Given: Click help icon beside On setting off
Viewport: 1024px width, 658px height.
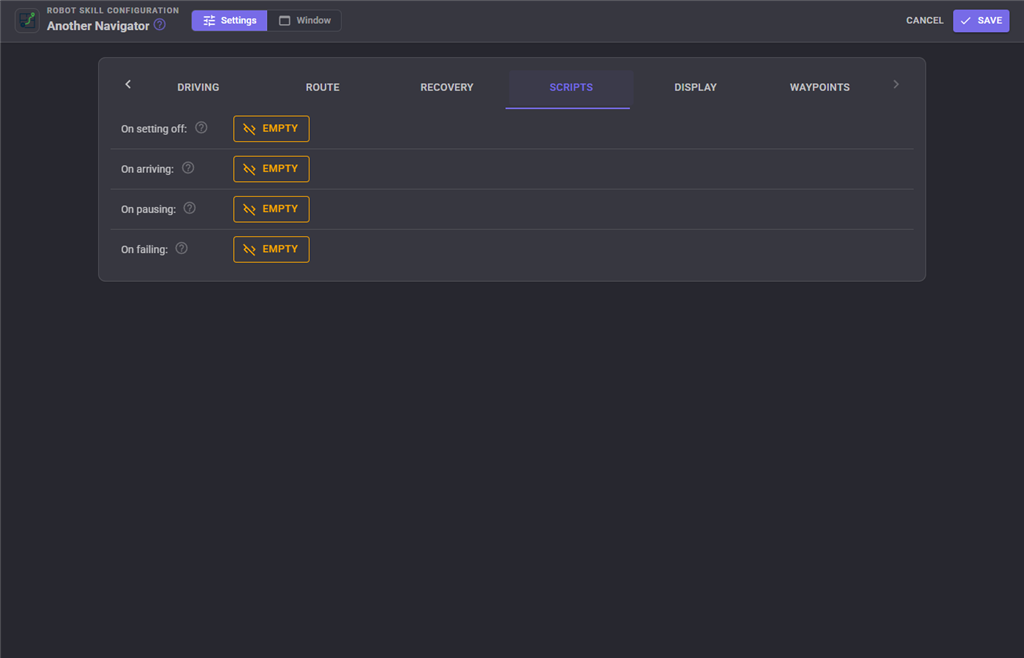Looking at the screenshot, I should (x=201, y=128).
